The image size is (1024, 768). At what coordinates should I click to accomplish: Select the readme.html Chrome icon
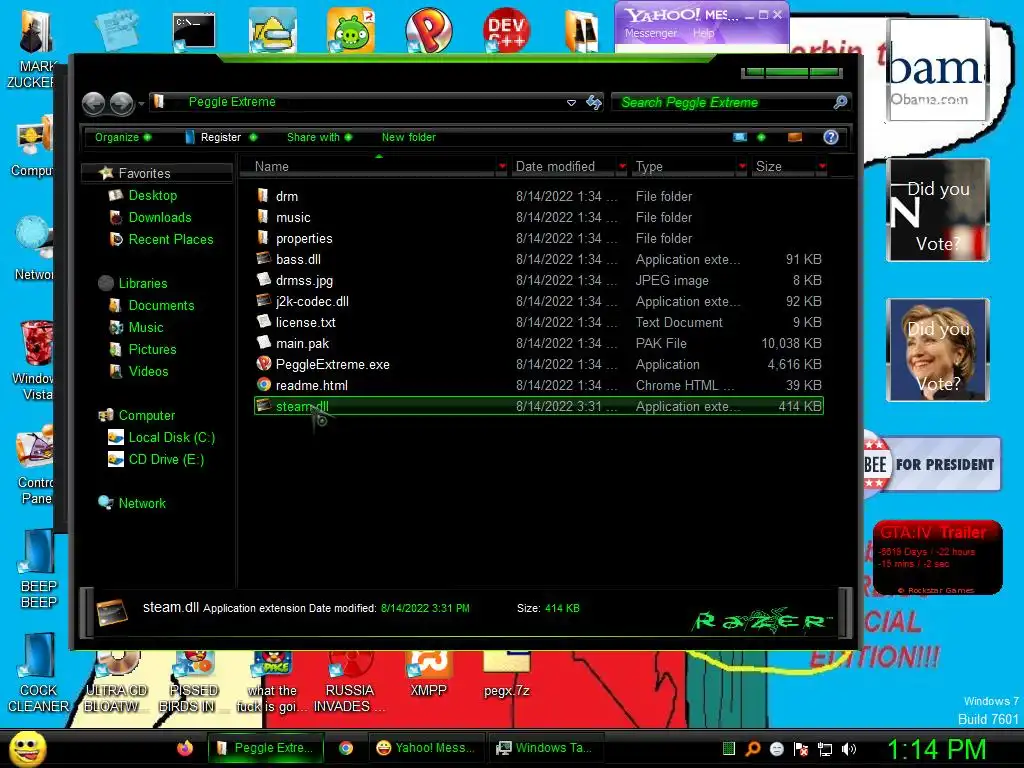coord(264,385)
